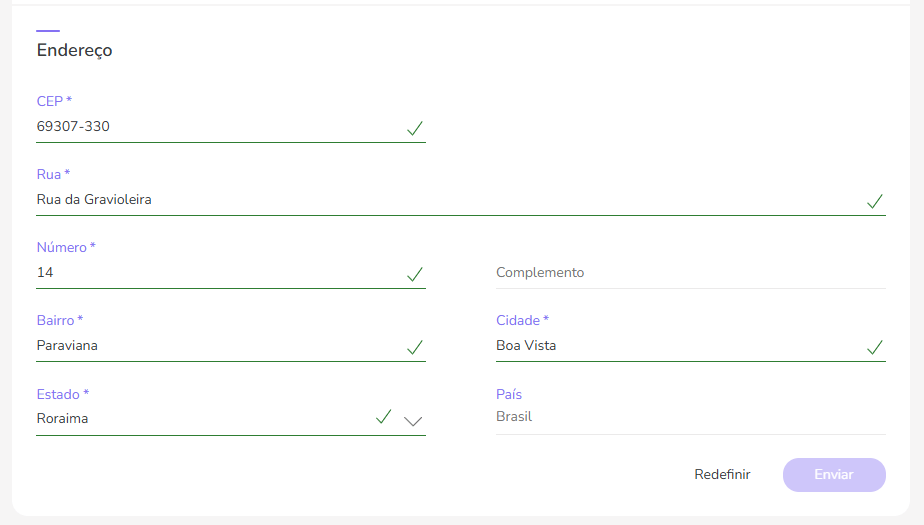Submit the form with Enviar button
This screenshot has height=525, width=924.
834,475
